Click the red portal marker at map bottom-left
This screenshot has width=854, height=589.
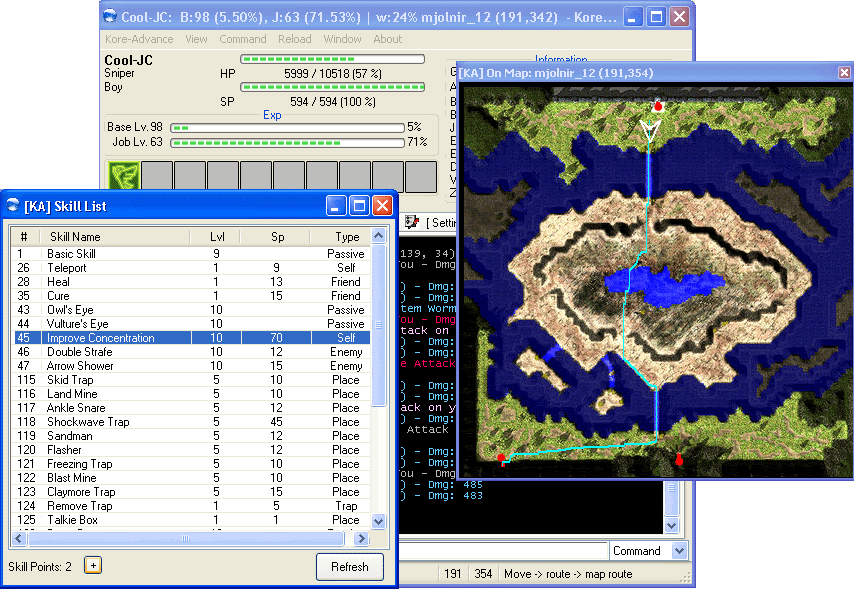pyautogui.click(x=502, y=458)
